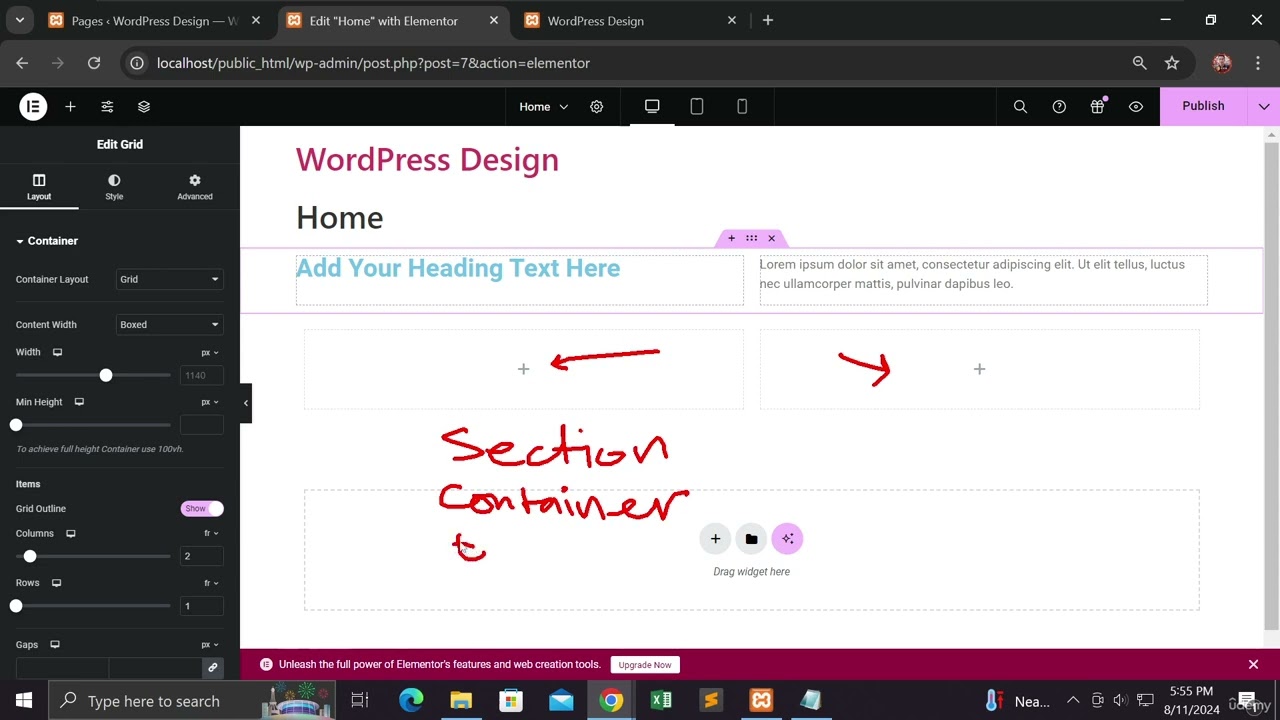Open page settings gear icon
The width and height of the screenshot is (1280, 720).
[596, 107]
